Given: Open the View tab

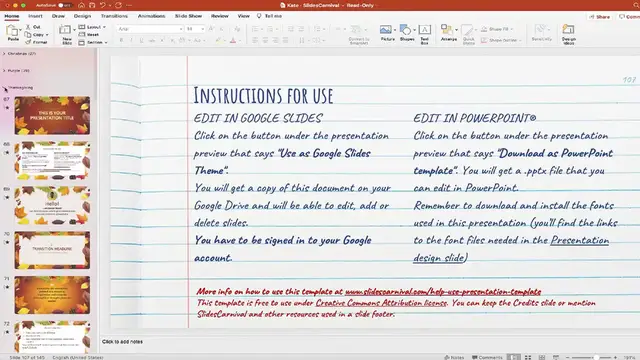Looking at the screenshot, I should point(243,16).
